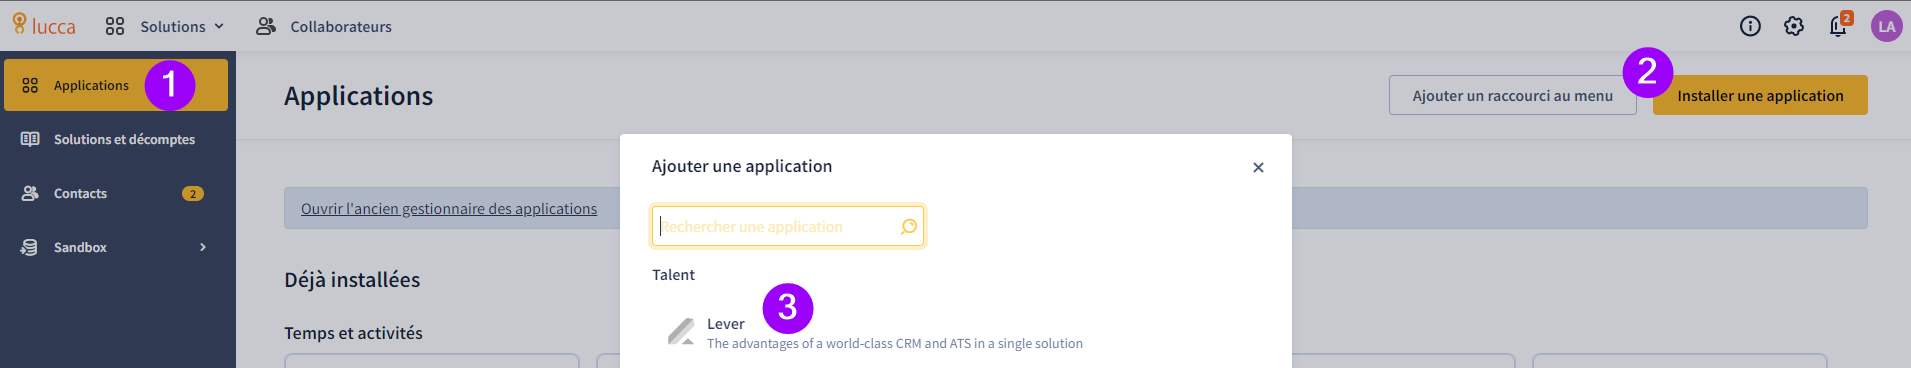
Task: Open the notifications bell
Action: pyautogui.click(x=1838, y=26)
